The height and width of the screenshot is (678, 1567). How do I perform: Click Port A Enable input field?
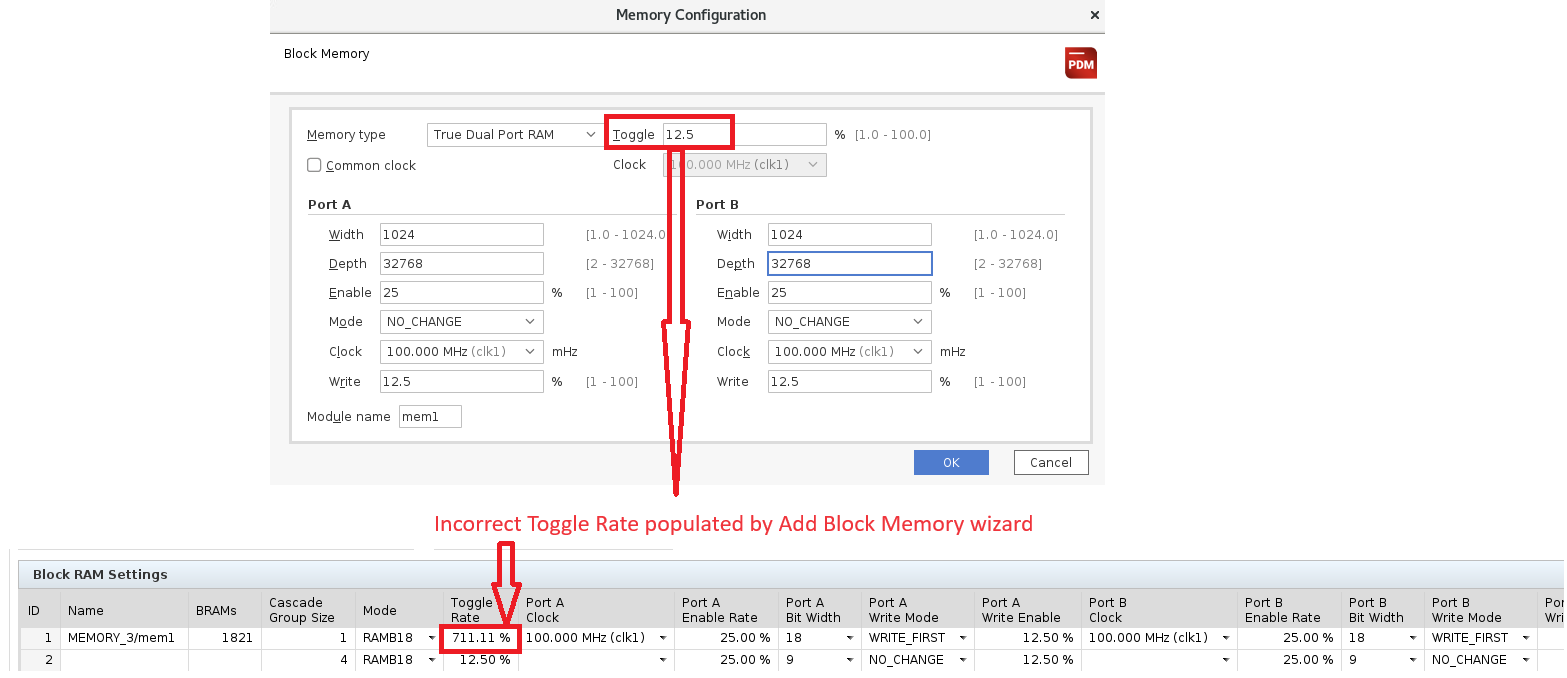[461, 293]
